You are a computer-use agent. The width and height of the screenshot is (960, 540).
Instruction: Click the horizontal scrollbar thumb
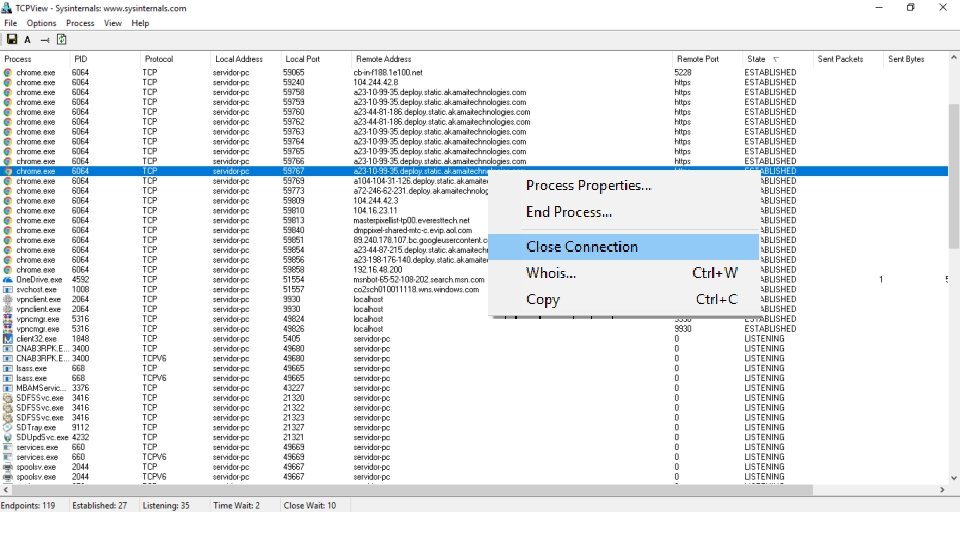[x=412, y=490]
